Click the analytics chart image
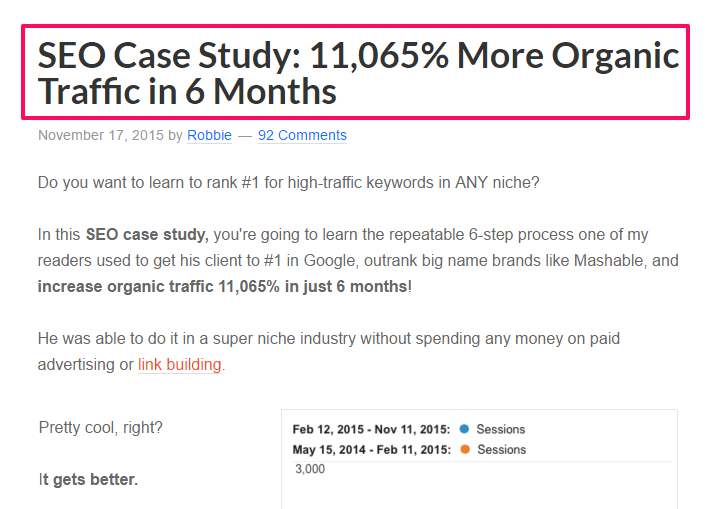Image resolution: width=725 pixels, height=509 pixels. (x=479, y=459)
